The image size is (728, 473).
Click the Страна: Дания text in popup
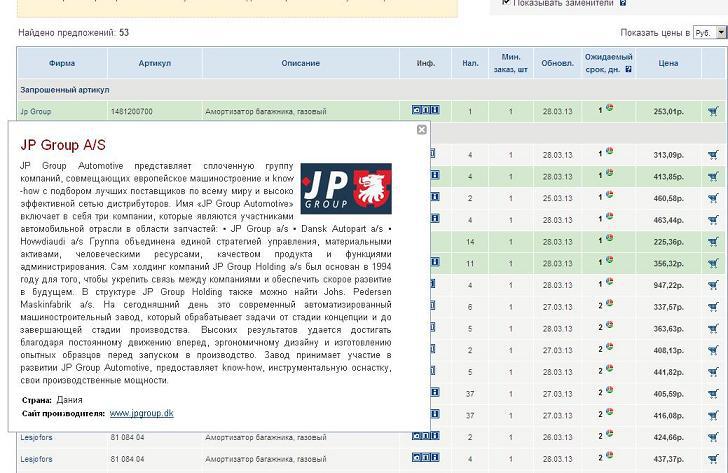click(52, 400)
